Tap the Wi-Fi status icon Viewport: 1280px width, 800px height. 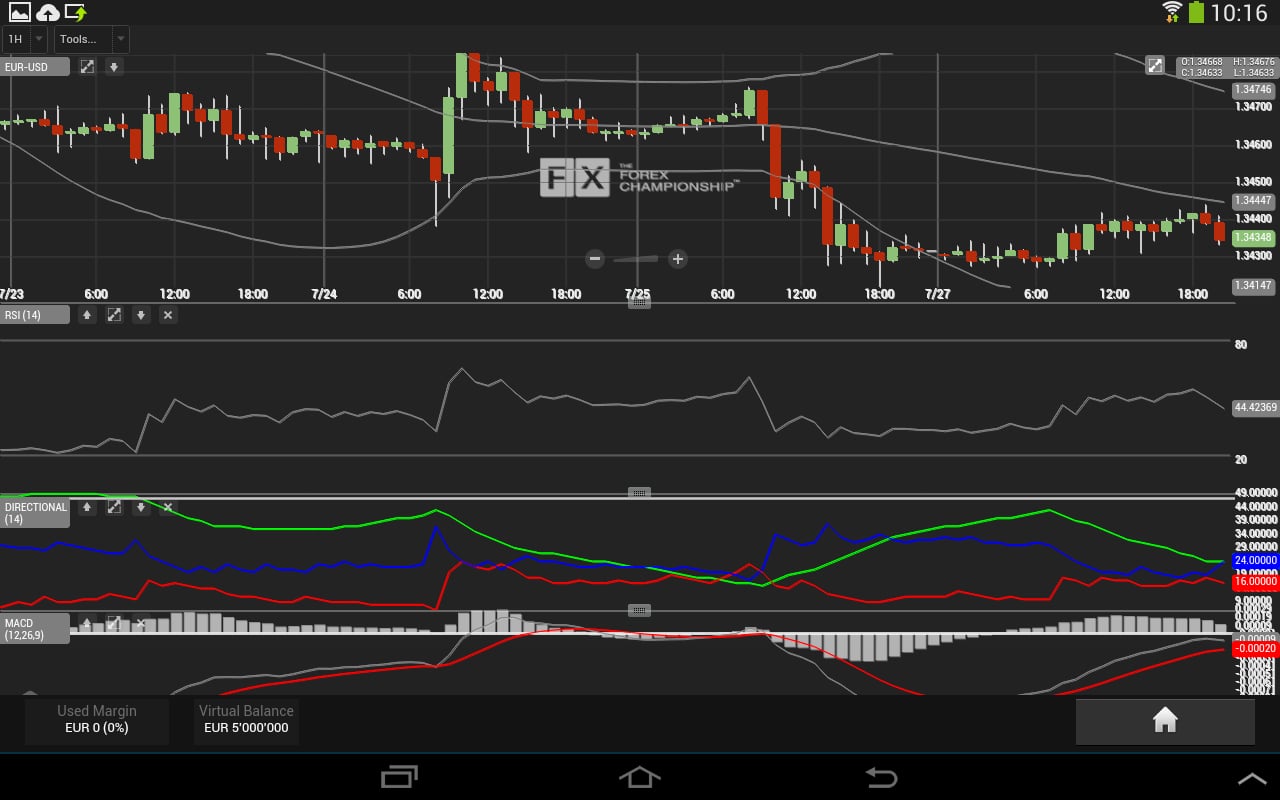1172,12
